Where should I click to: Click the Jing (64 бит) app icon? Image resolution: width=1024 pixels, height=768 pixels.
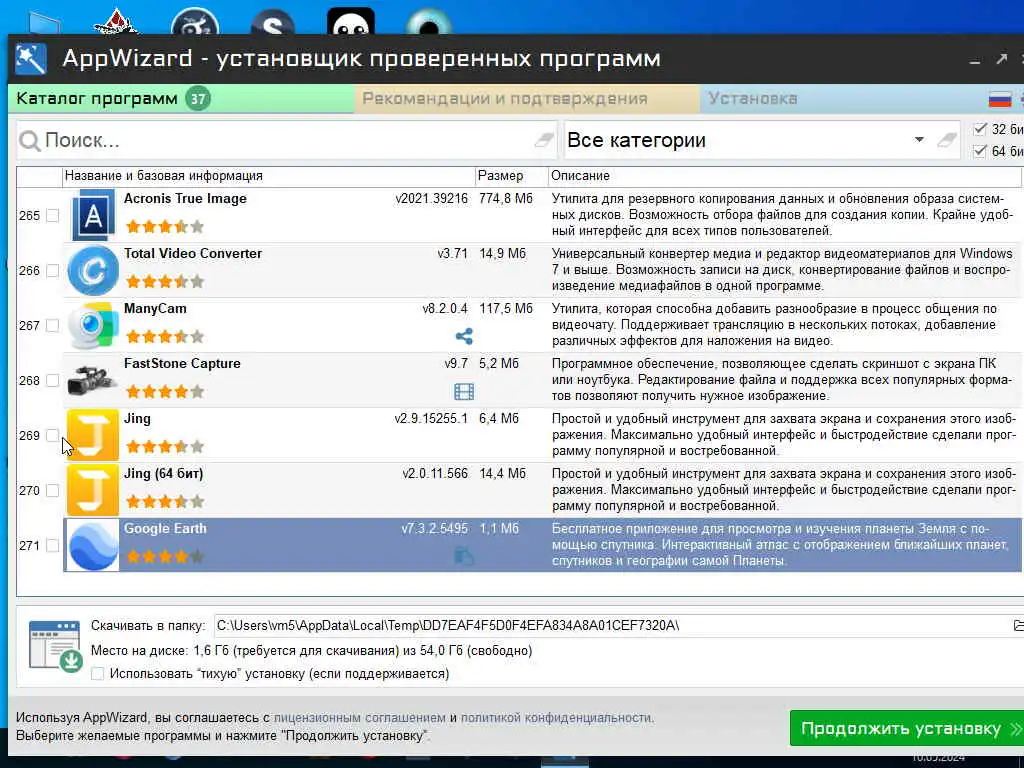point(93,490)
